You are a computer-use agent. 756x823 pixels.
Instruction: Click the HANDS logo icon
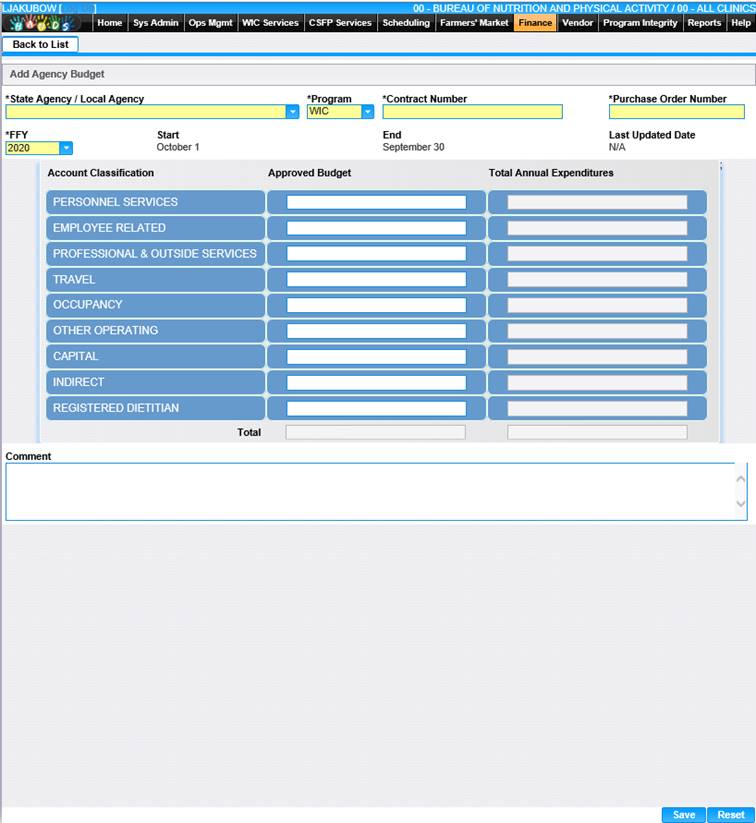[x=41, y=23]
